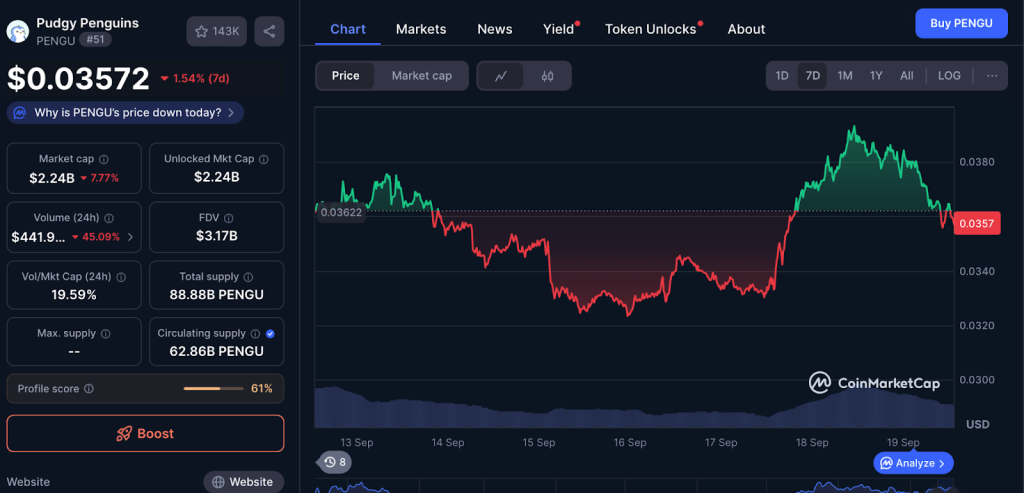
Task: Select the 1D time range
Action: click(x=782, y=76)
